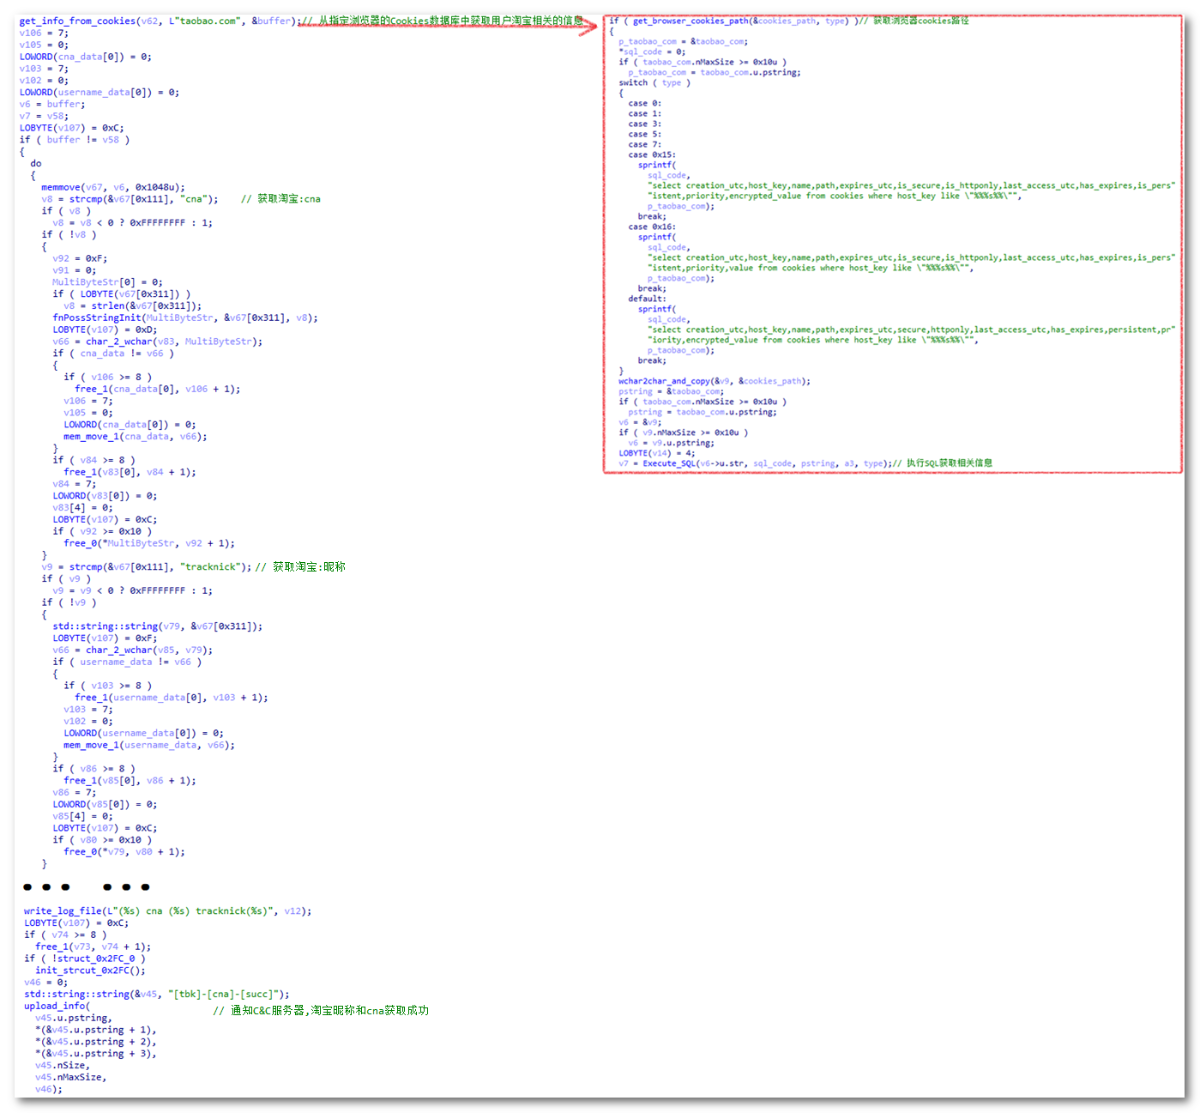1200x1113 pixels.
Task: Click the final argument 'v46);'
Action: point(49,1089)
